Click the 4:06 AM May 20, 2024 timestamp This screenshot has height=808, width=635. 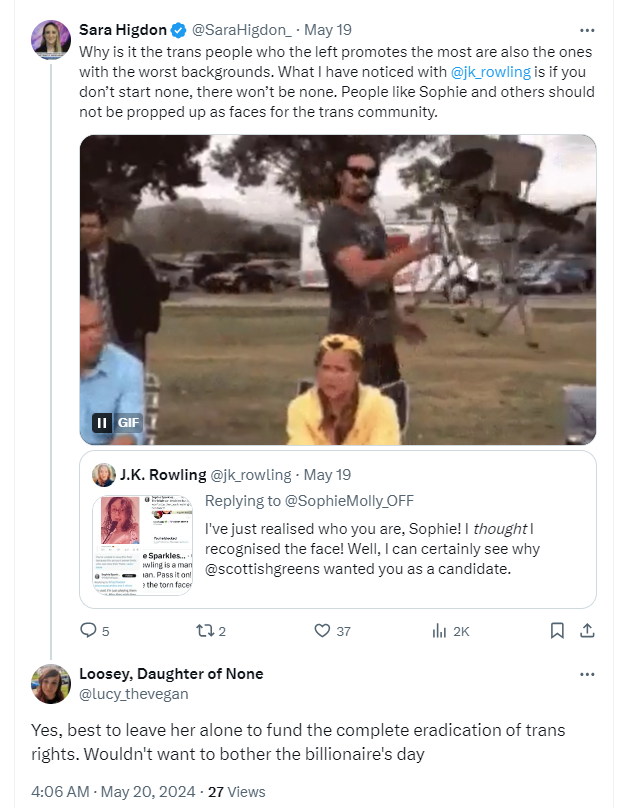[113, 792]
